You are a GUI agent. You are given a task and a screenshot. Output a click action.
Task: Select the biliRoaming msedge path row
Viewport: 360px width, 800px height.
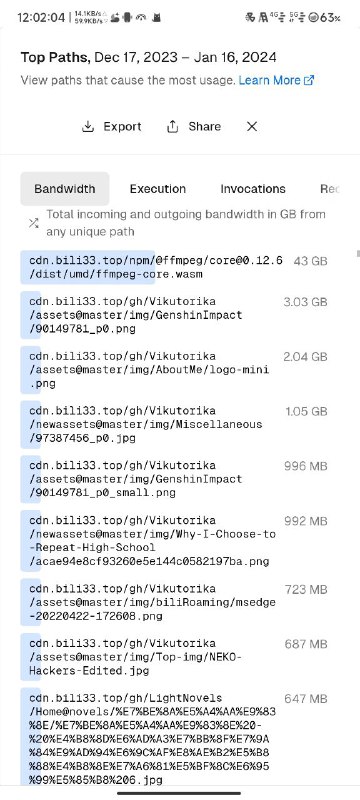coord(174,602)
